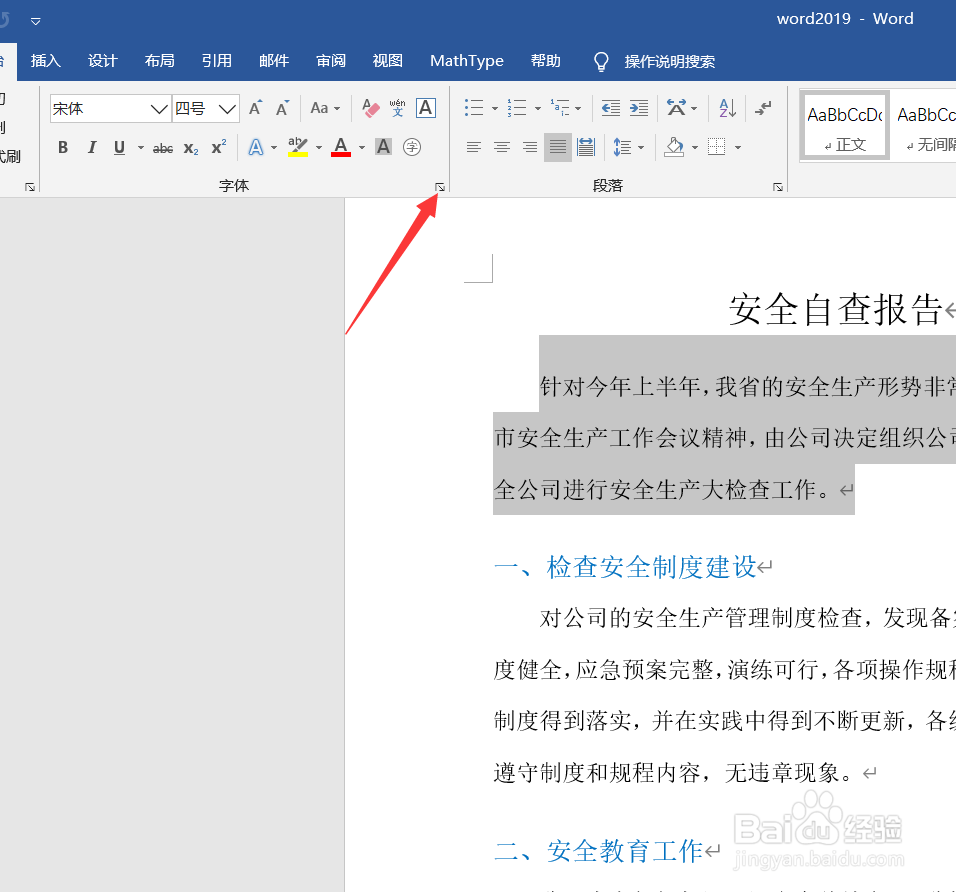Apply strikethrough to the text
The image size is (956, 892).
pyautogui.click(x=161, y=147)
